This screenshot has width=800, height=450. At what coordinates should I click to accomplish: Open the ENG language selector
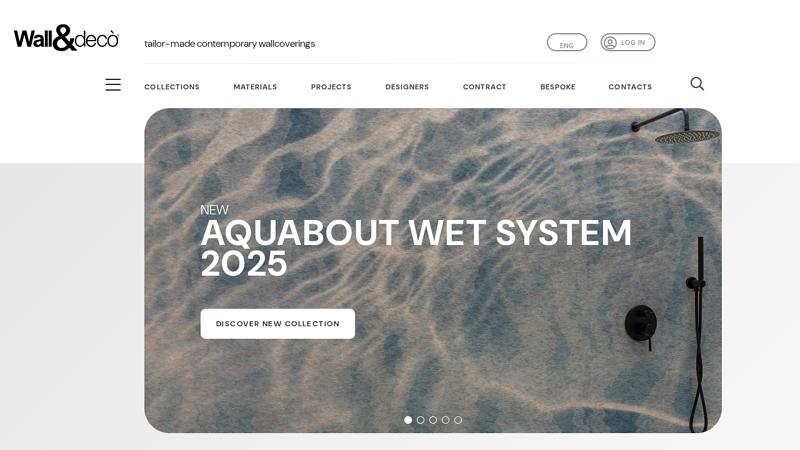pyautogui.click(x=567, y=42)
